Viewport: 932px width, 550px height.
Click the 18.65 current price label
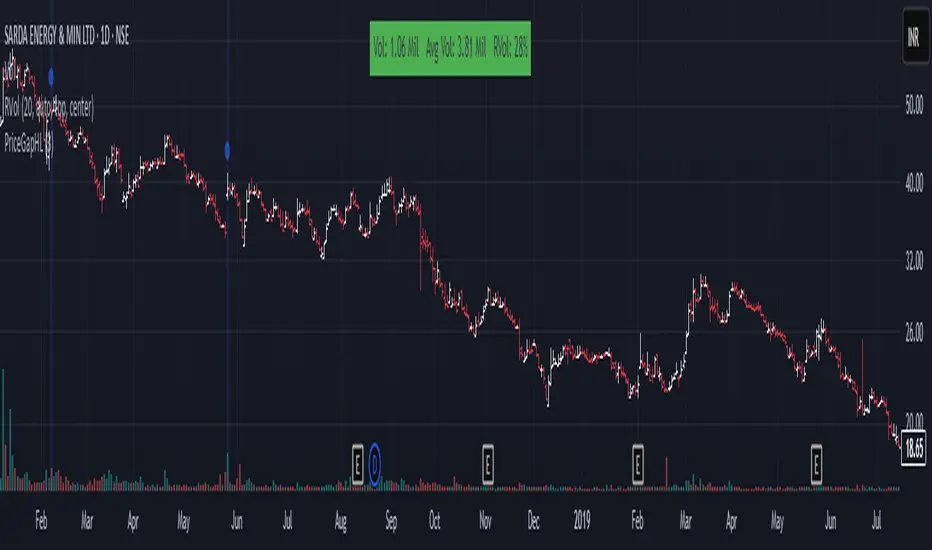click(914, 449)
